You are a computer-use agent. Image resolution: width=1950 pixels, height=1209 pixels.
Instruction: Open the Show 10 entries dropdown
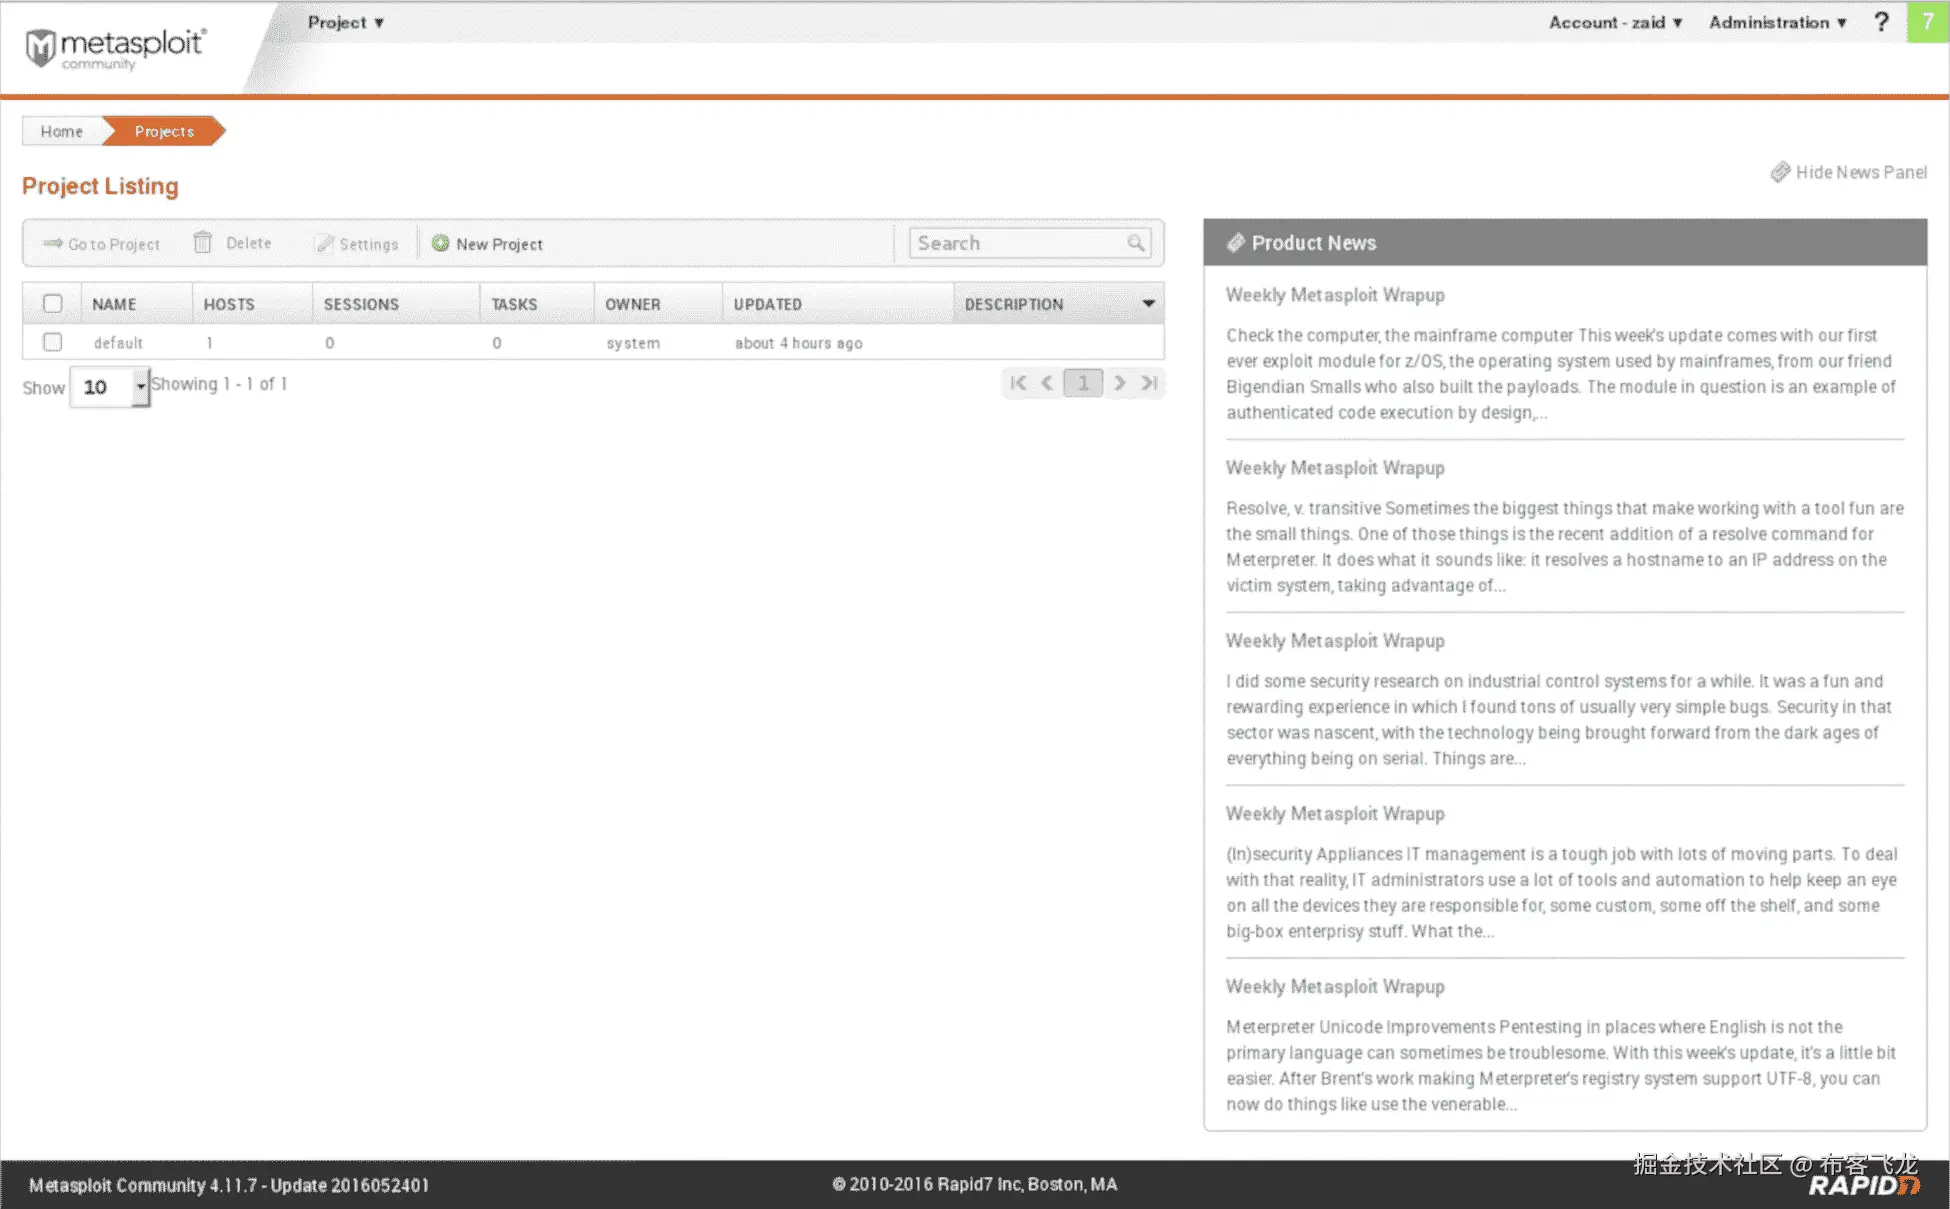pyautogui.click(x=110, y=387)
